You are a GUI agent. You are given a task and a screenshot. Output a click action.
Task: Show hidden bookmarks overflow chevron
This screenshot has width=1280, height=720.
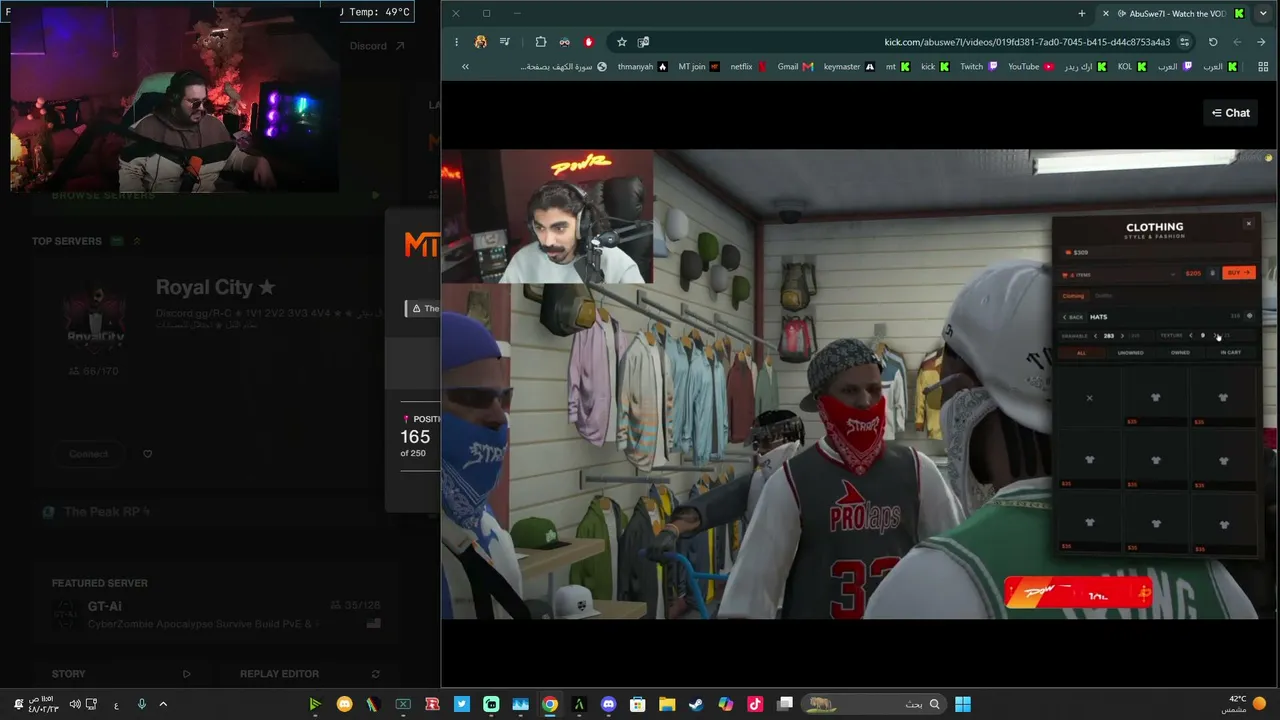coord(465,67)
